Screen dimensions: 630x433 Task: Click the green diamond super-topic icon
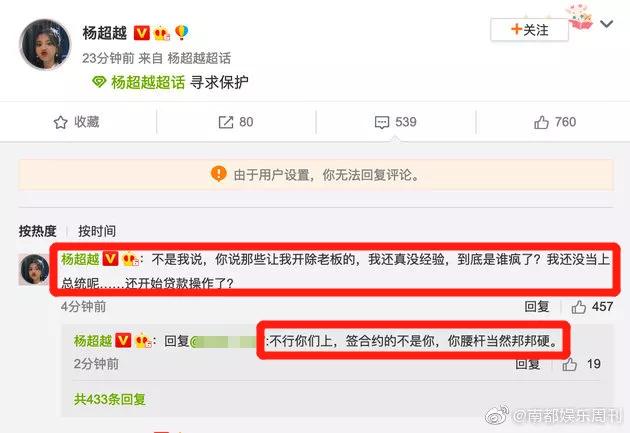click(99, 82)
